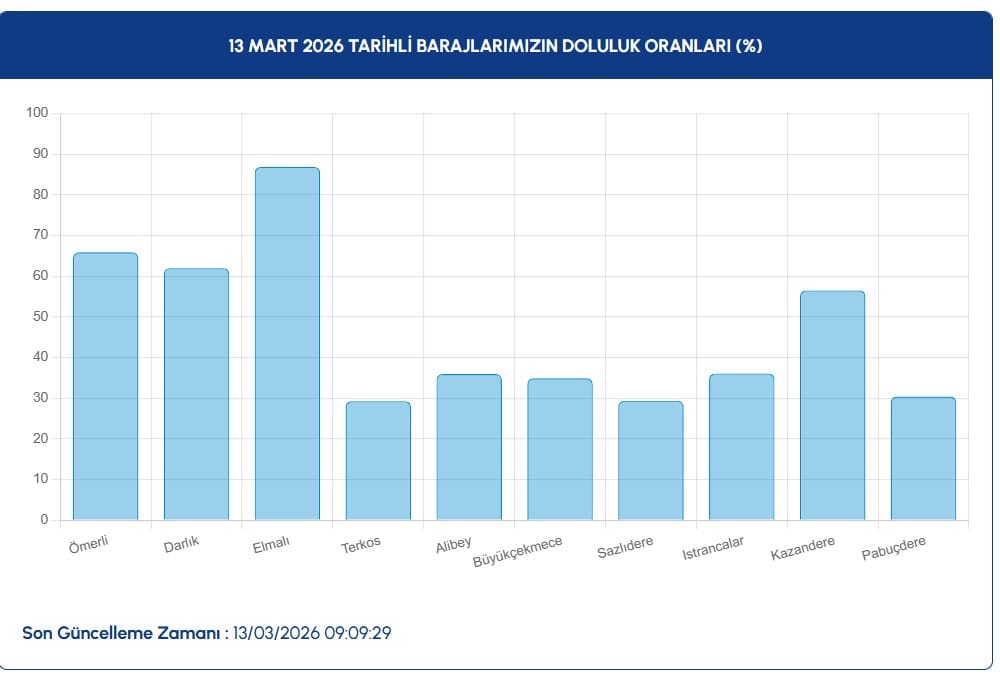The image size is (1000, 677).
Task: Click the Elmalı axis label
Action: (x=272, y=546)
